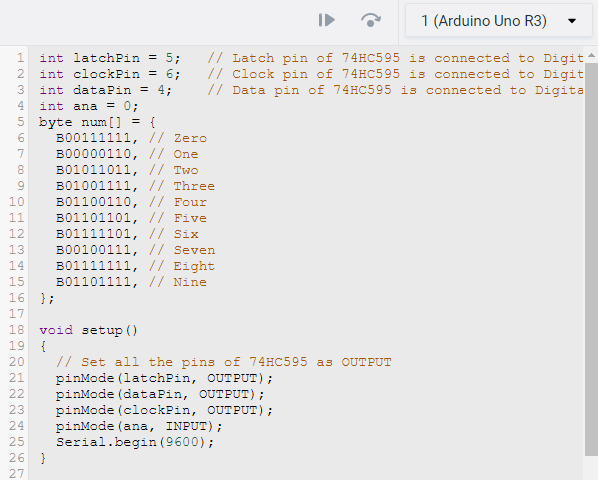598x480 pixels.
Task: Click on 'byte num[] = {' line
Action: click(97, 122)
